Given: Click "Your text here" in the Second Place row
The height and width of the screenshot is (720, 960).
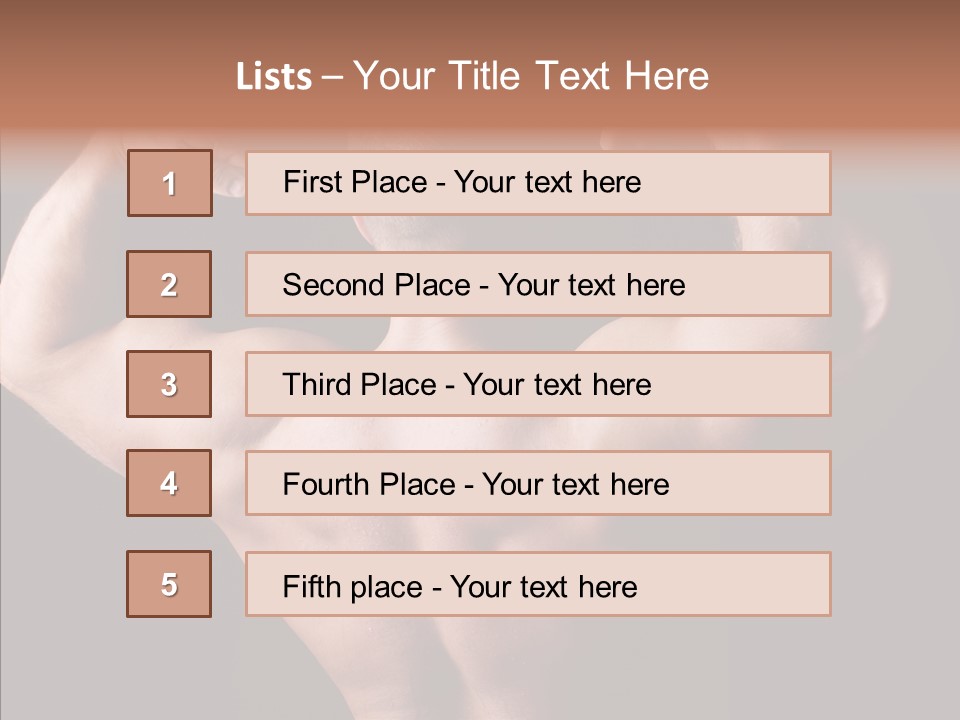Looking at the screenshot, I should point(591,285).
